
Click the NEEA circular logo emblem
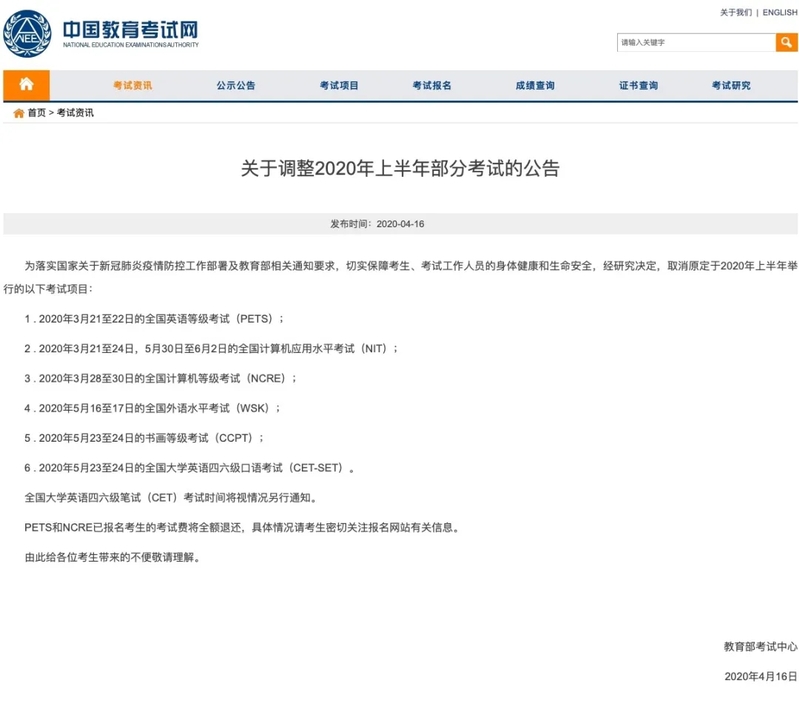28,33
